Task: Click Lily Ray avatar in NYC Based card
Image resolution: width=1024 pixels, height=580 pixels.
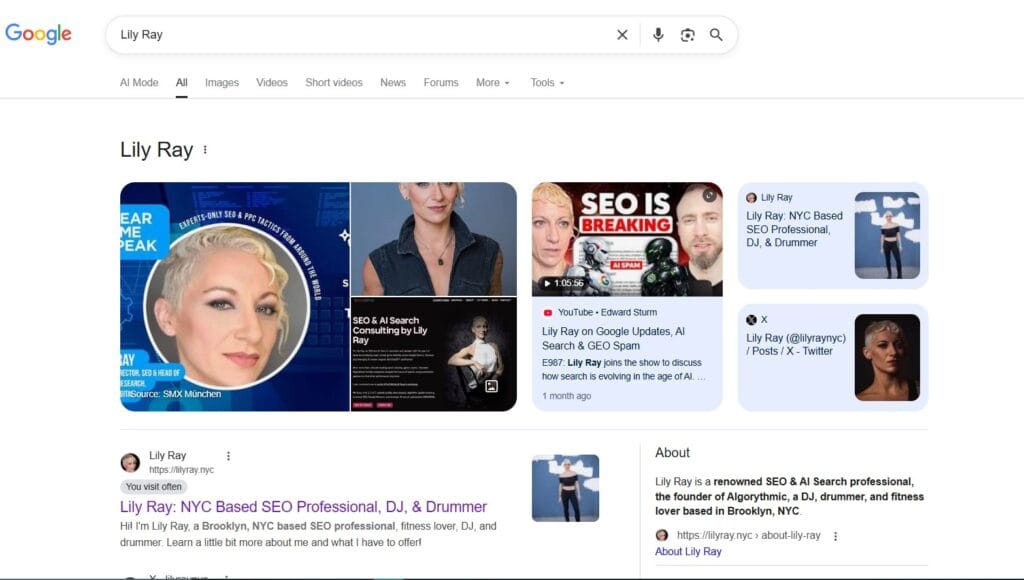Action: [751, 197]
